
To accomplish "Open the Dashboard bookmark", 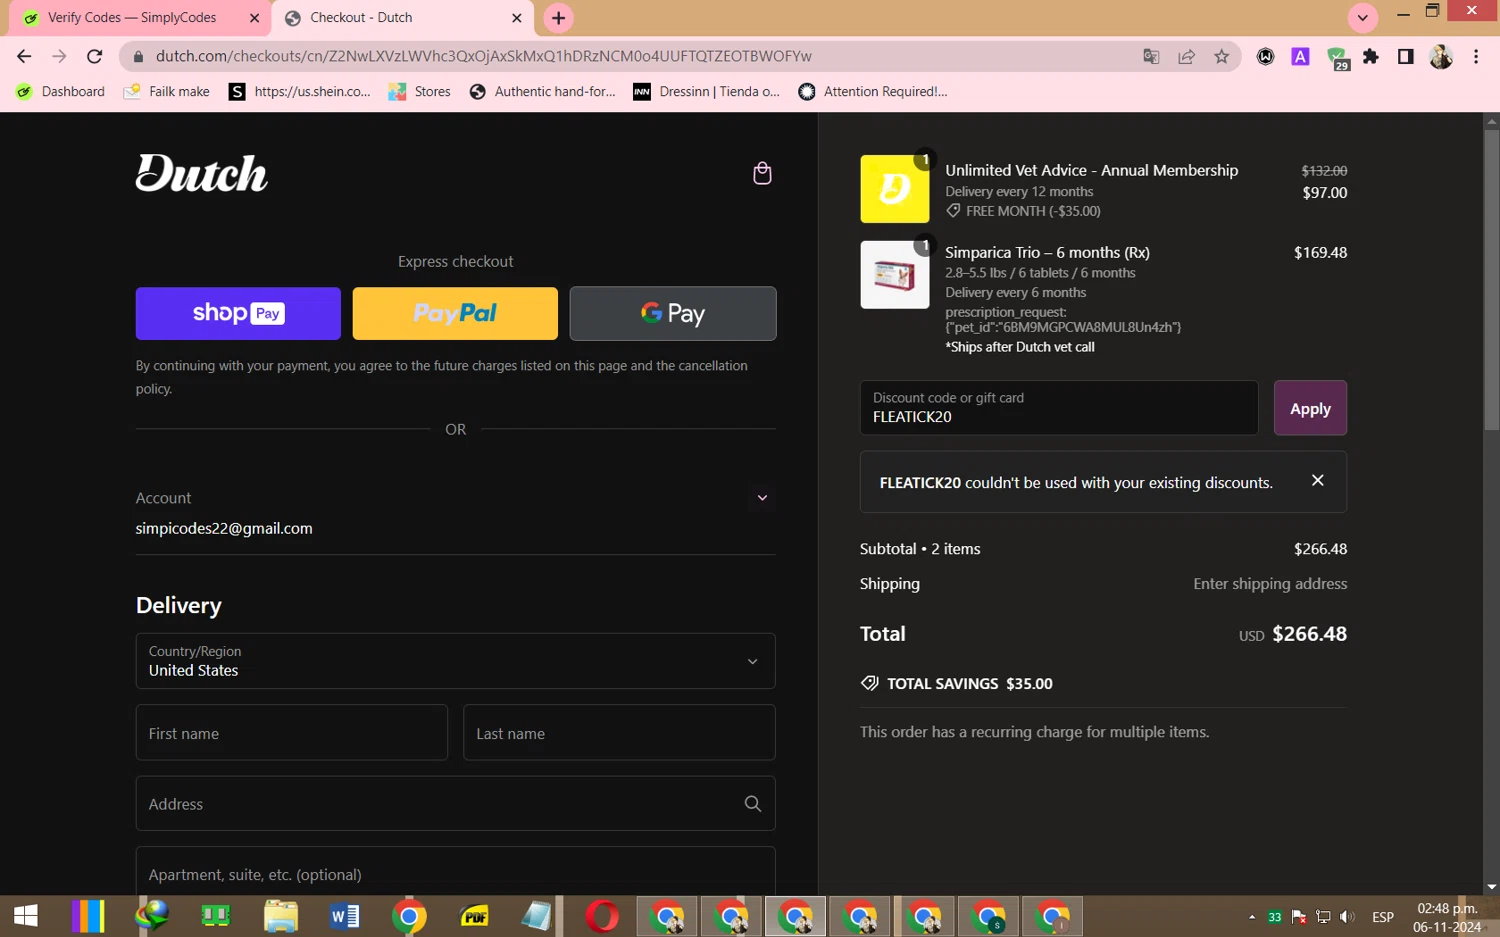I will (60, 91).
